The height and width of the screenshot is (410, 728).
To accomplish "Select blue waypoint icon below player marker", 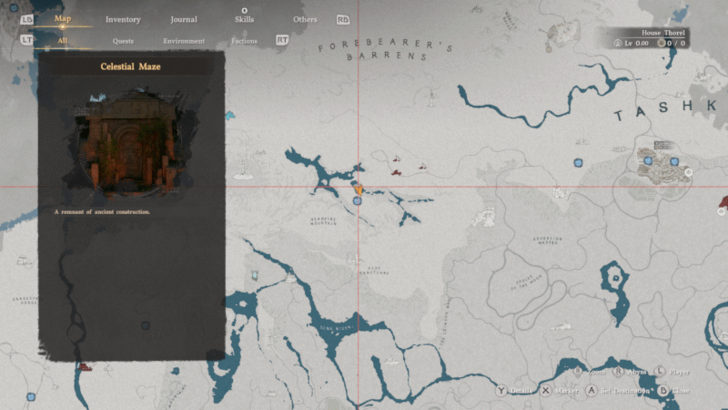I will pos(357,201).
